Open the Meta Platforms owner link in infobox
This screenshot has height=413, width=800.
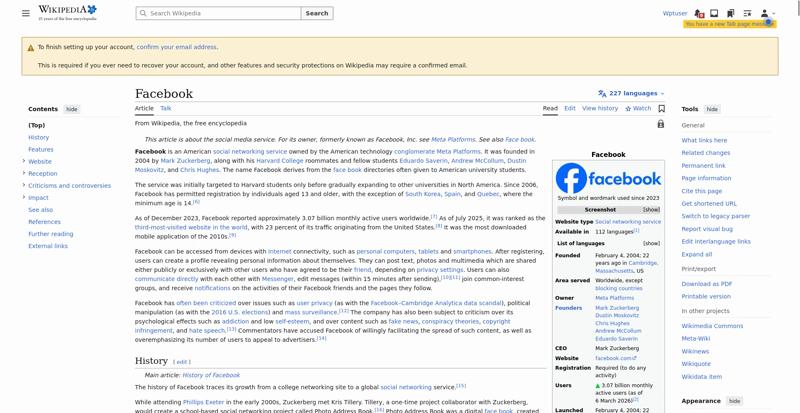click(x=614, y=298)
